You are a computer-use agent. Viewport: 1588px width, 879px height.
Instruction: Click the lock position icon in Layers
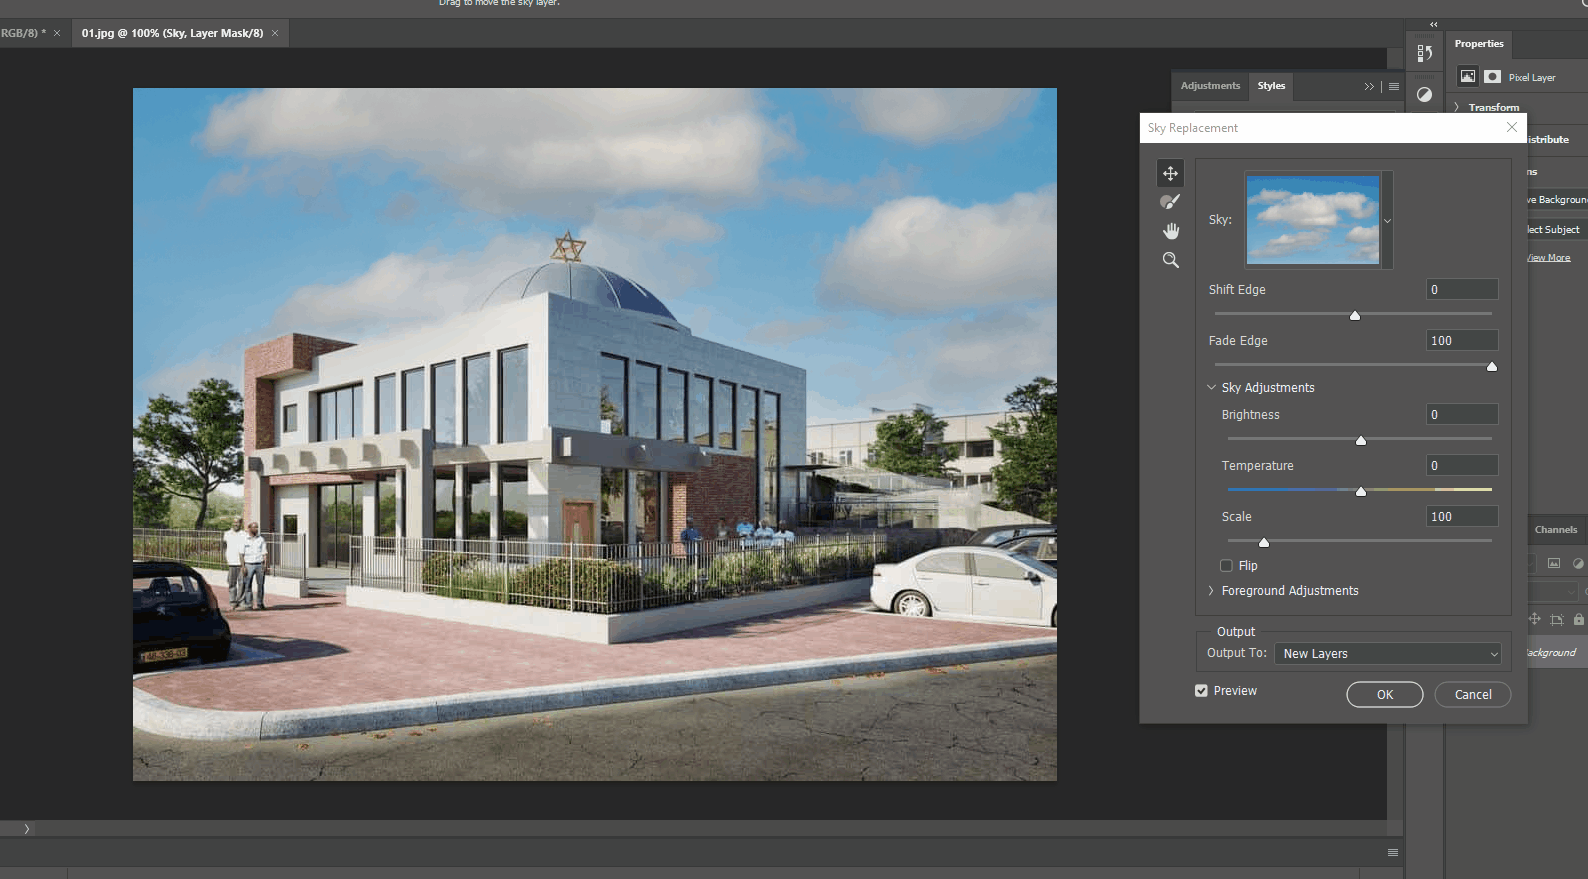point(1534,619)
